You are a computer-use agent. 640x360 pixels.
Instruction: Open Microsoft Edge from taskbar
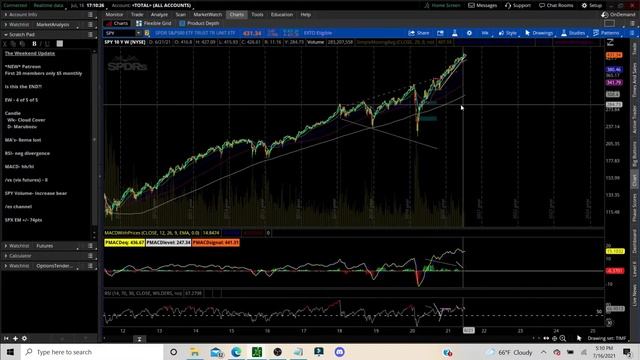pyautogui.click(x=236, y=352)
